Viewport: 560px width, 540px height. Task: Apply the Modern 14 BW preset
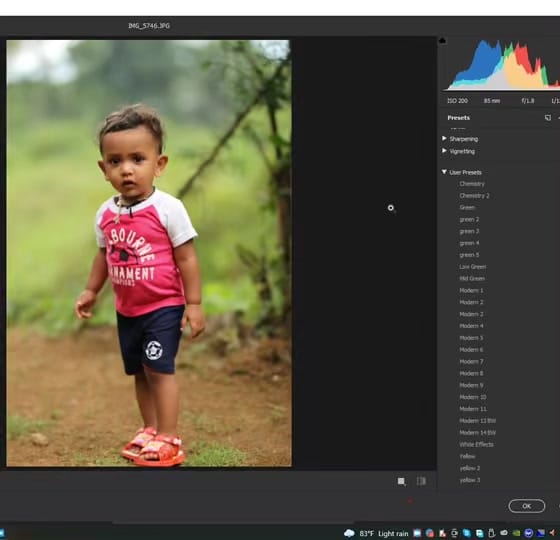point(478,432)
